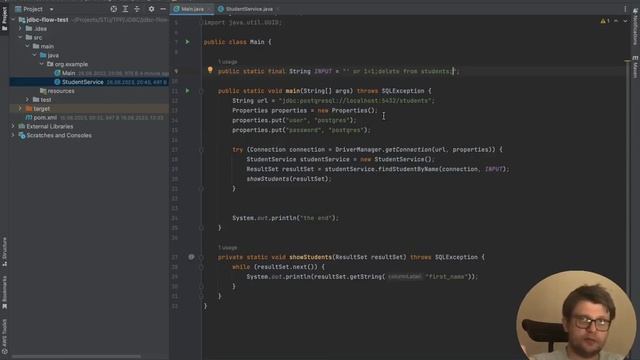Click the Scratches and Consoles icon
The height and width of the screenshot is (360, 640).
[22, 136]
